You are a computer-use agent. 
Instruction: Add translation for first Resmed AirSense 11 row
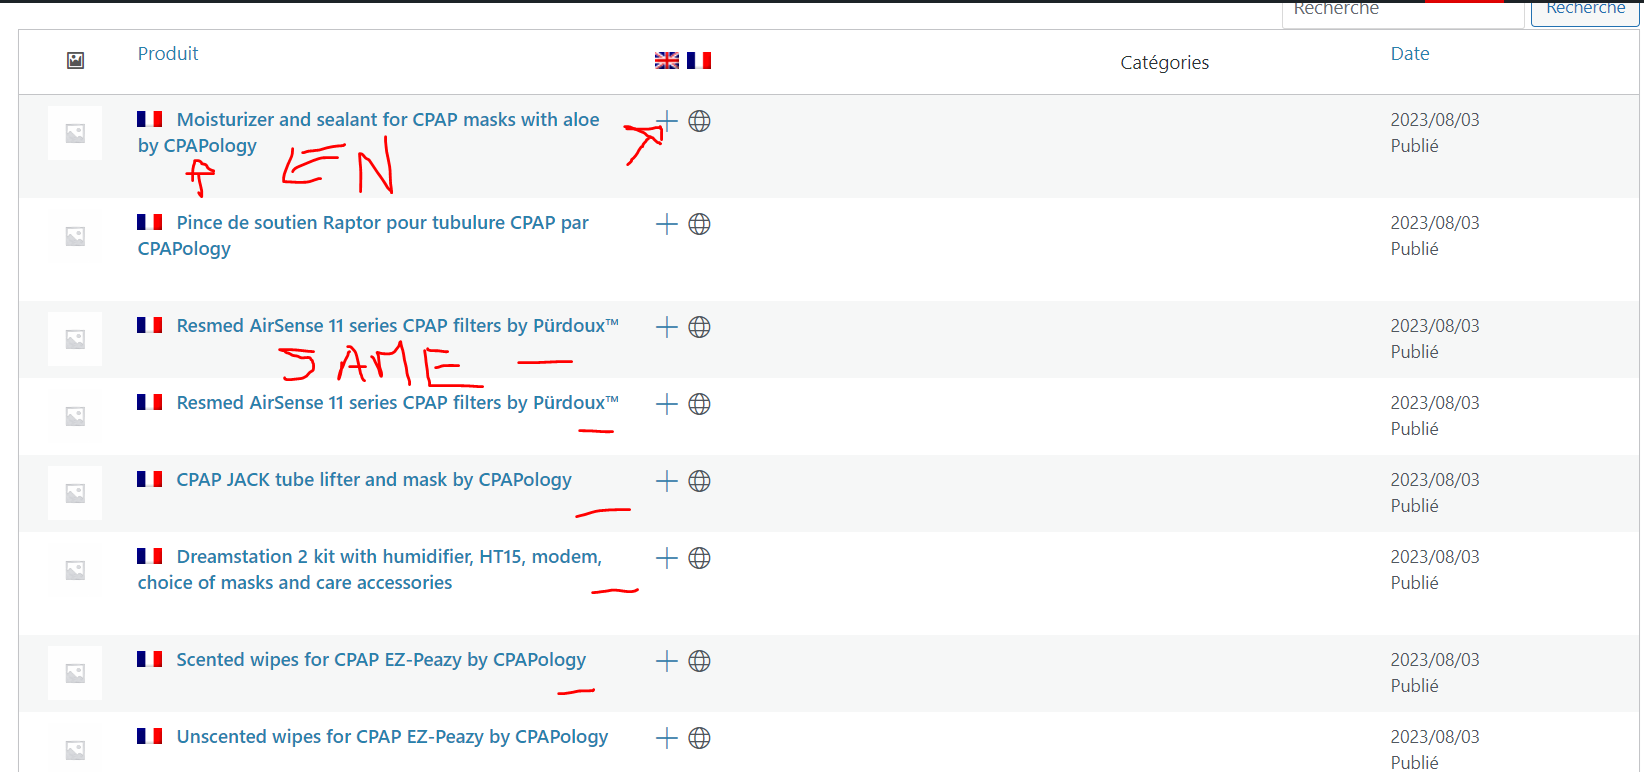[667, 327]
